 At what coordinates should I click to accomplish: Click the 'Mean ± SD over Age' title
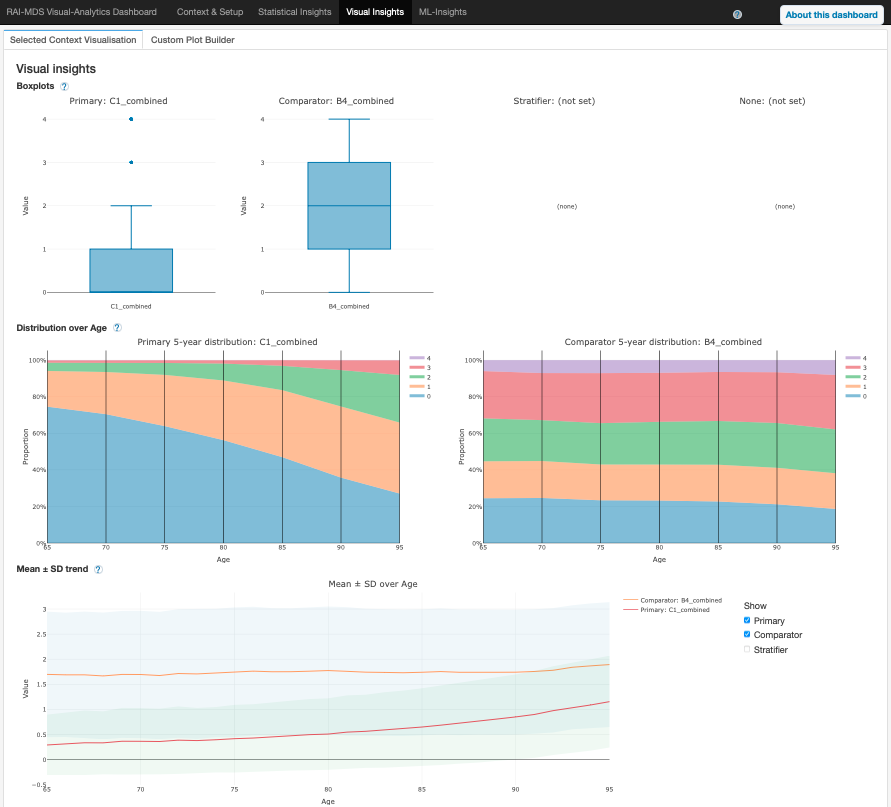click(373, 584)
